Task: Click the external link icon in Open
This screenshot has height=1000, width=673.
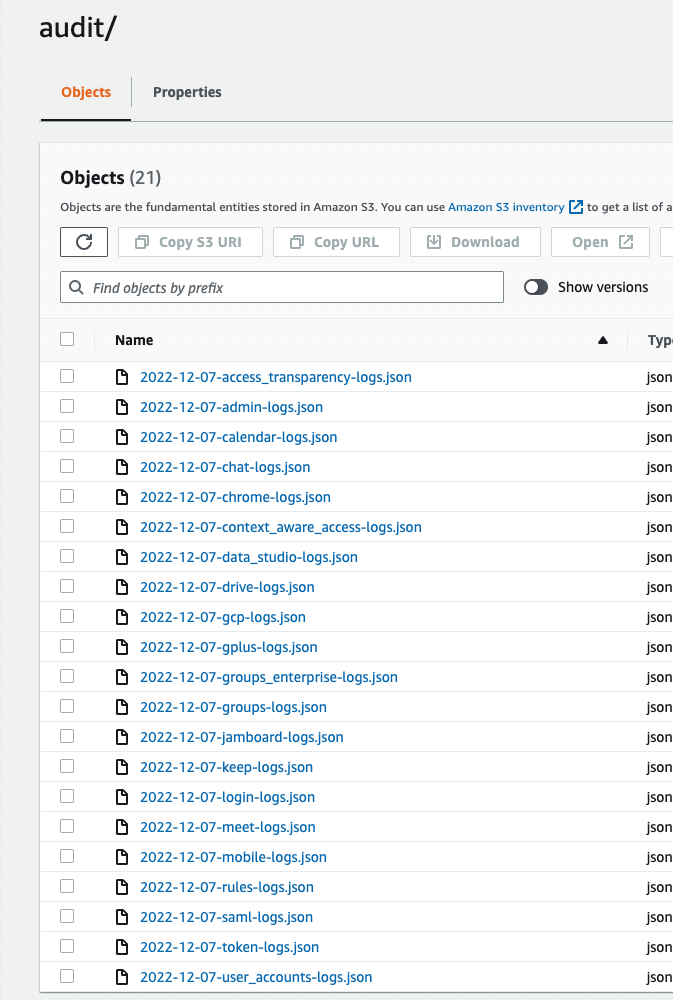Action: point(626,242)
